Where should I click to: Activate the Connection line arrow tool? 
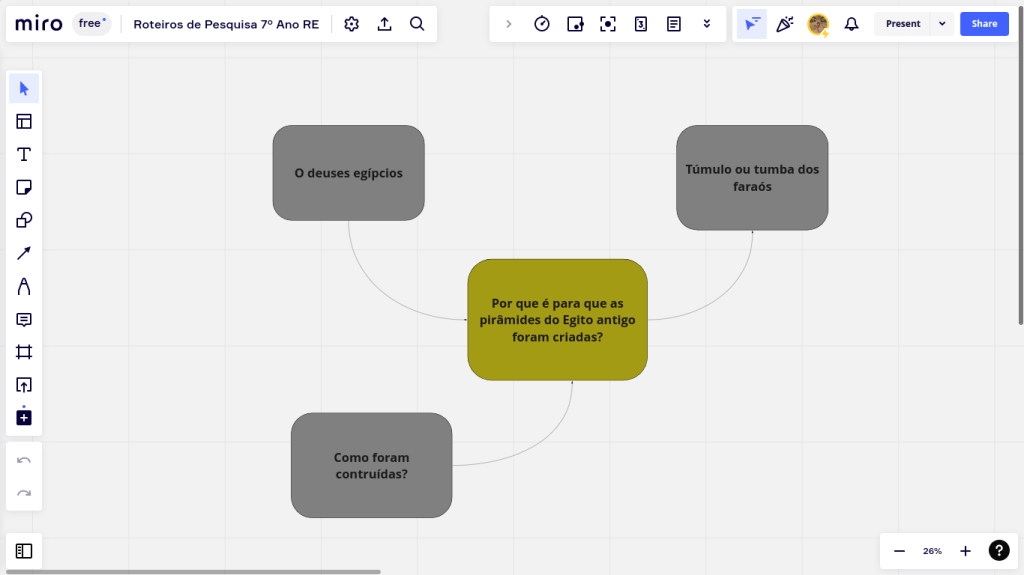24,253
